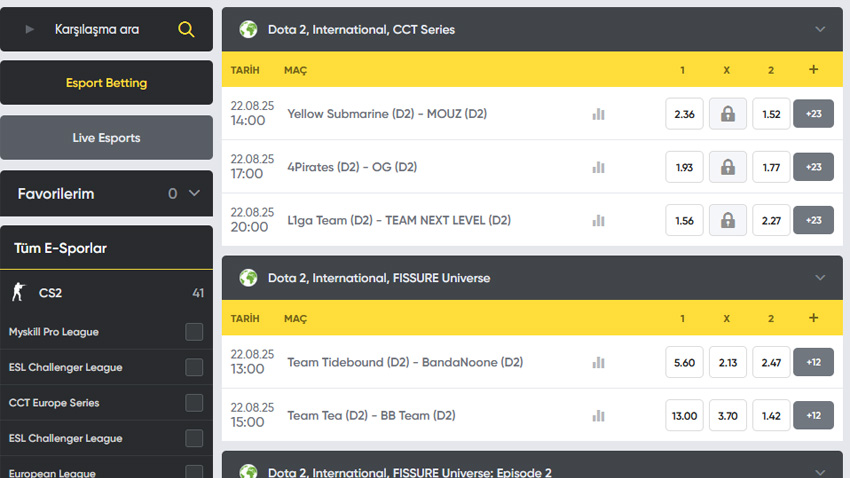Switch to Live Esports tab
The image size is (850, 478).
click(106, 138)
